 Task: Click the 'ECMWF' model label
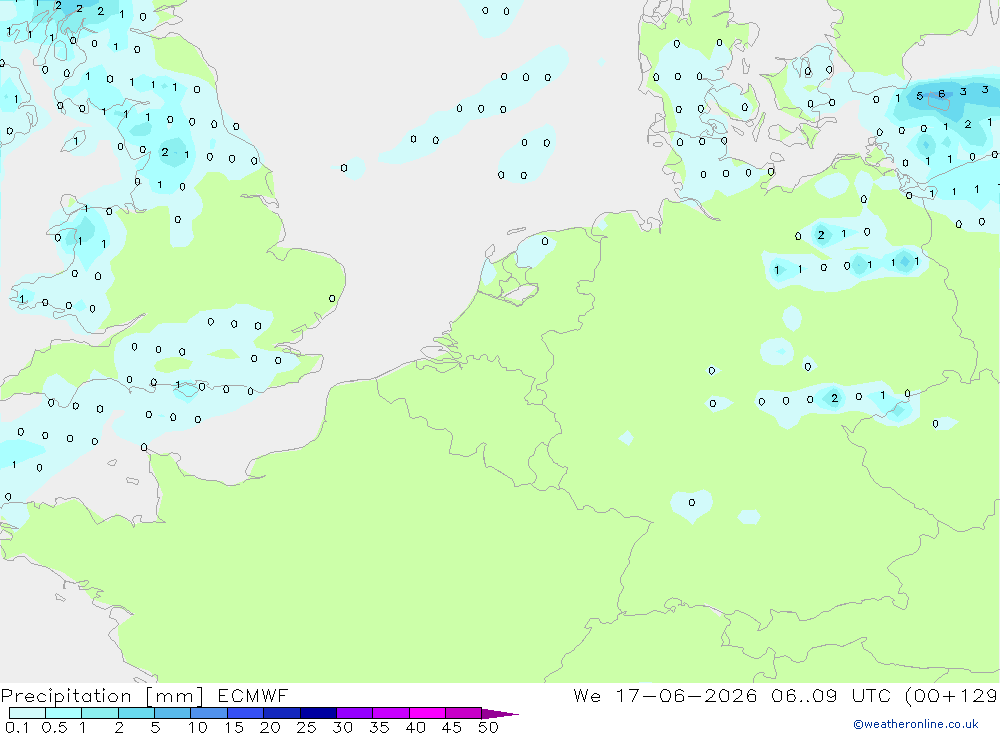(253, 695)
